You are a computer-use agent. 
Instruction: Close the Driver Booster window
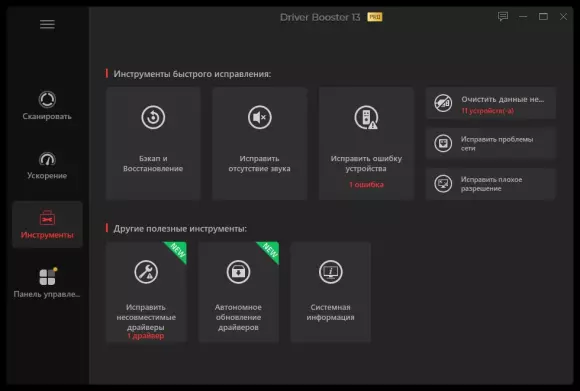point(563,17)
